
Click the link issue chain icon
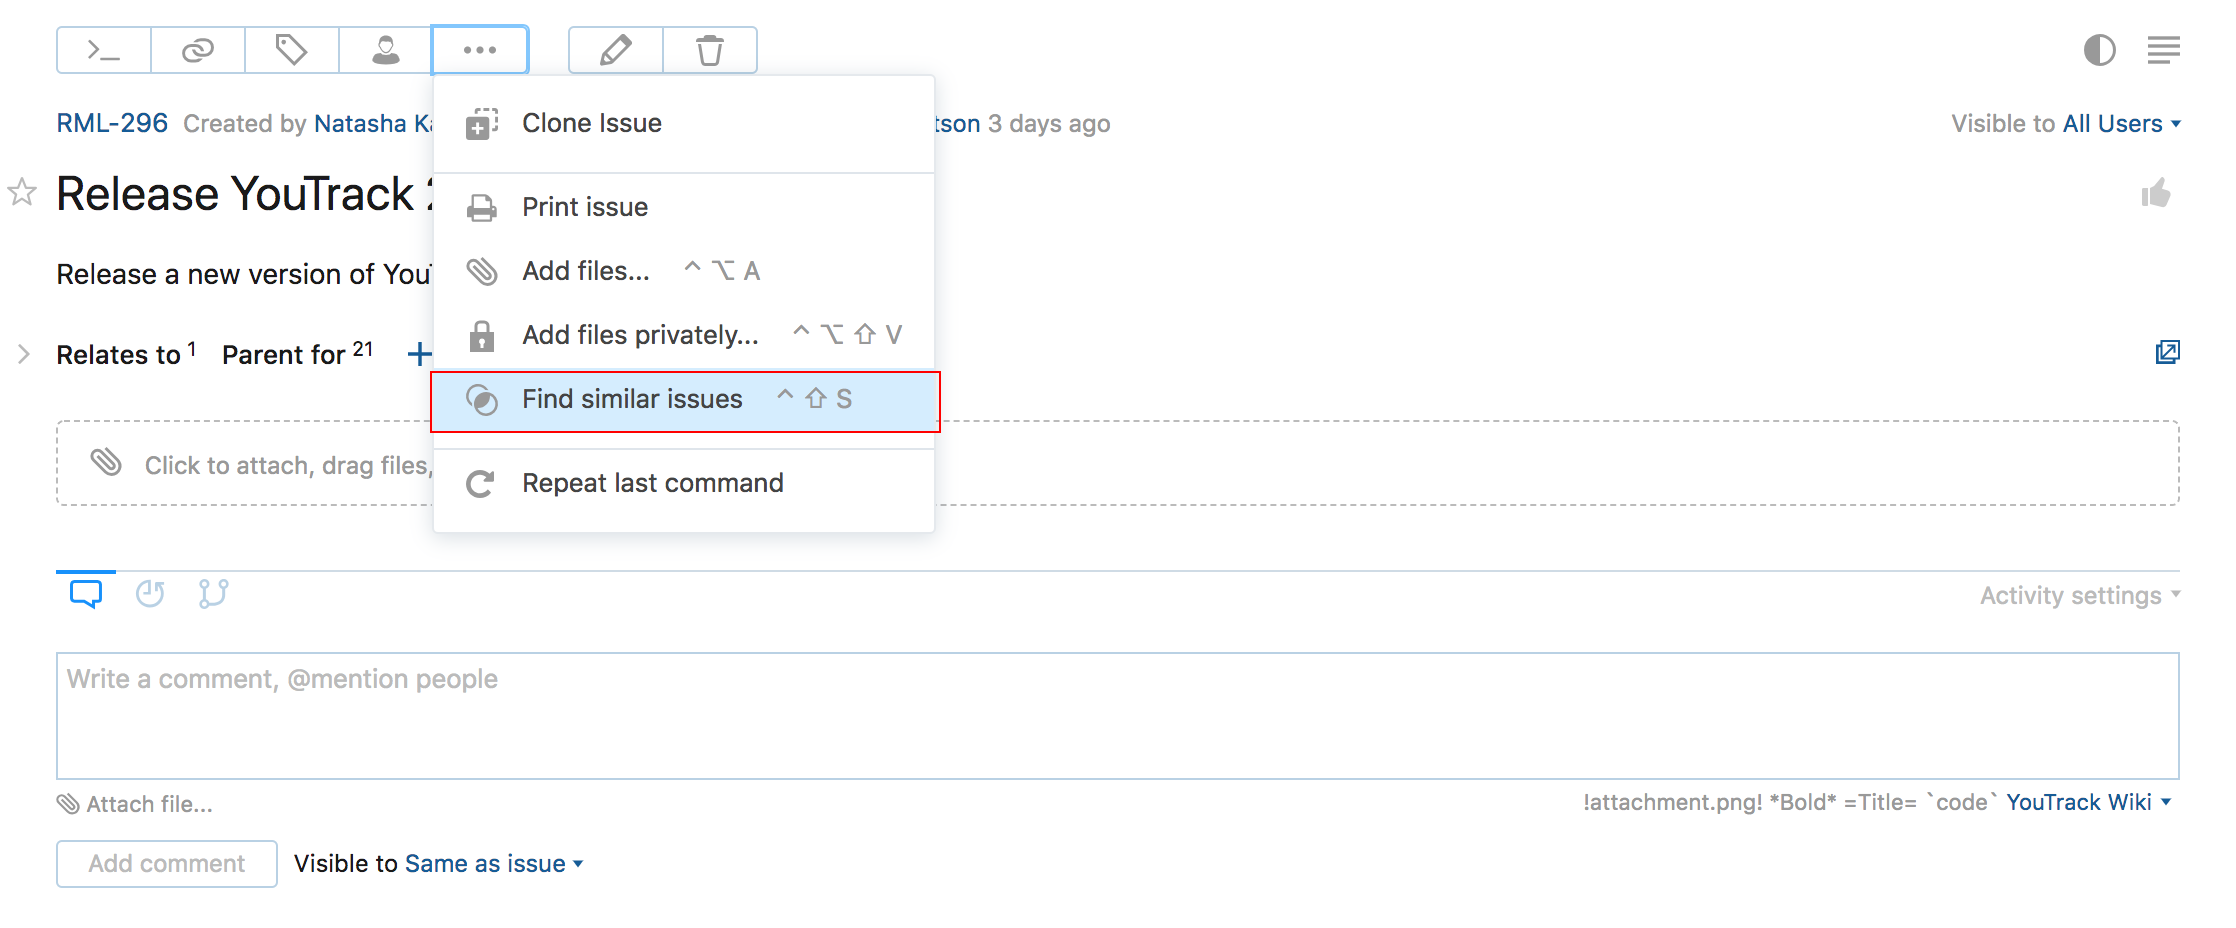(x=198, y=50)
